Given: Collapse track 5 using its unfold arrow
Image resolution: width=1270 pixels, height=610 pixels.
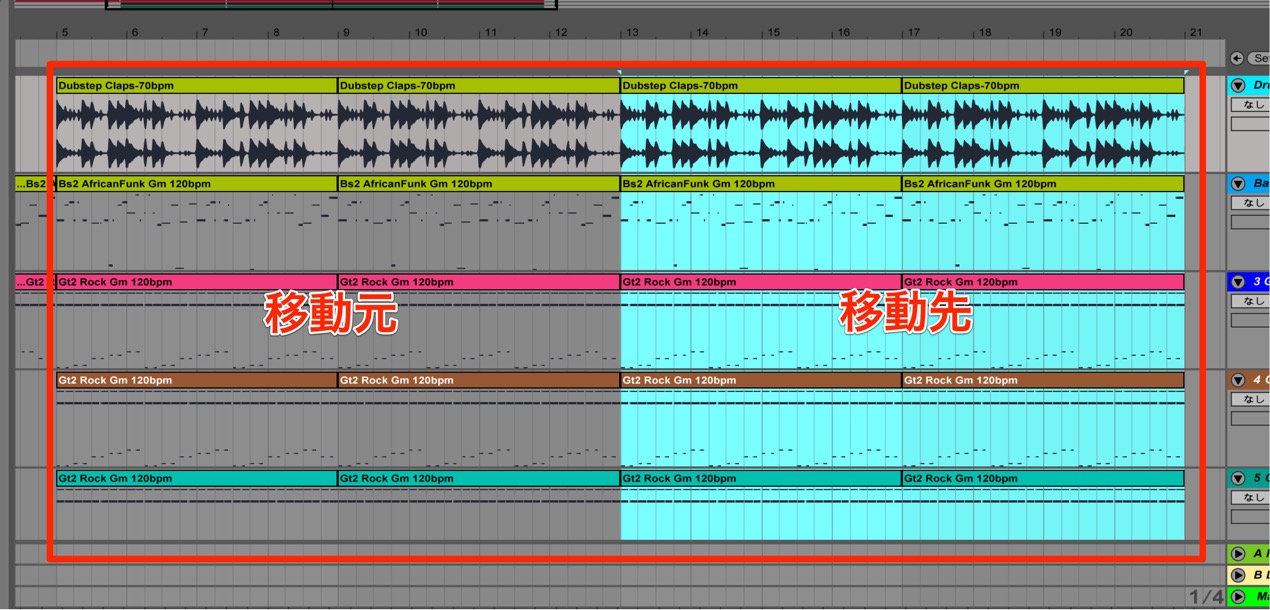Looking at the screenshot, I should pos(1238,478).
